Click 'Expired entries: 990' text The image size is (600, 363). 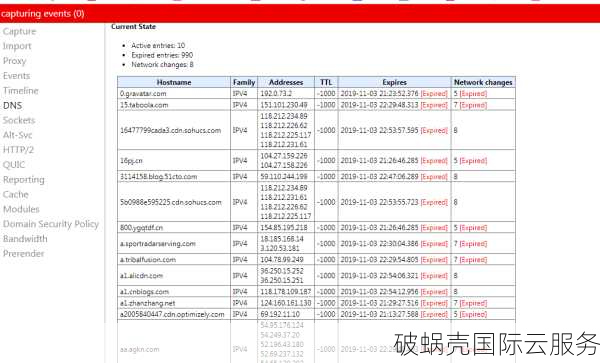click(x=162, y=55)
